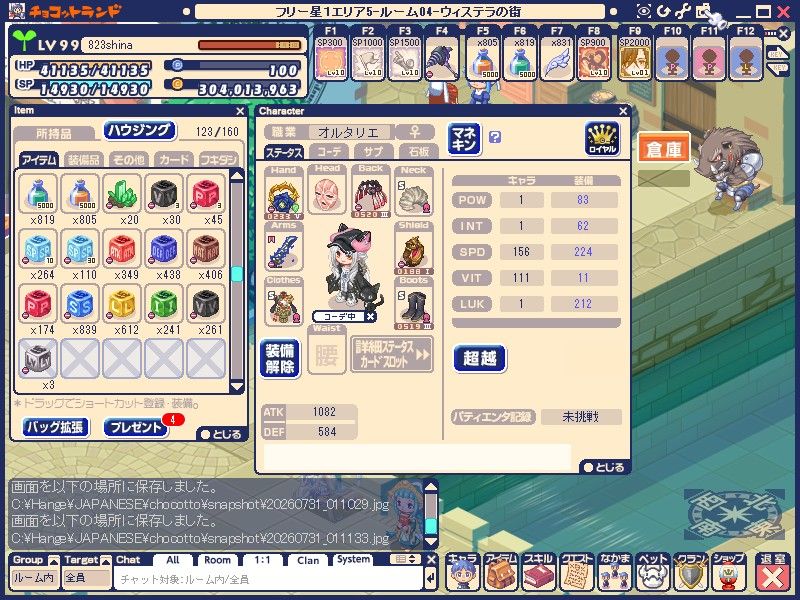Use the F1 SP300 skill shortcut
800x600 pixels.
coord(330,58)
